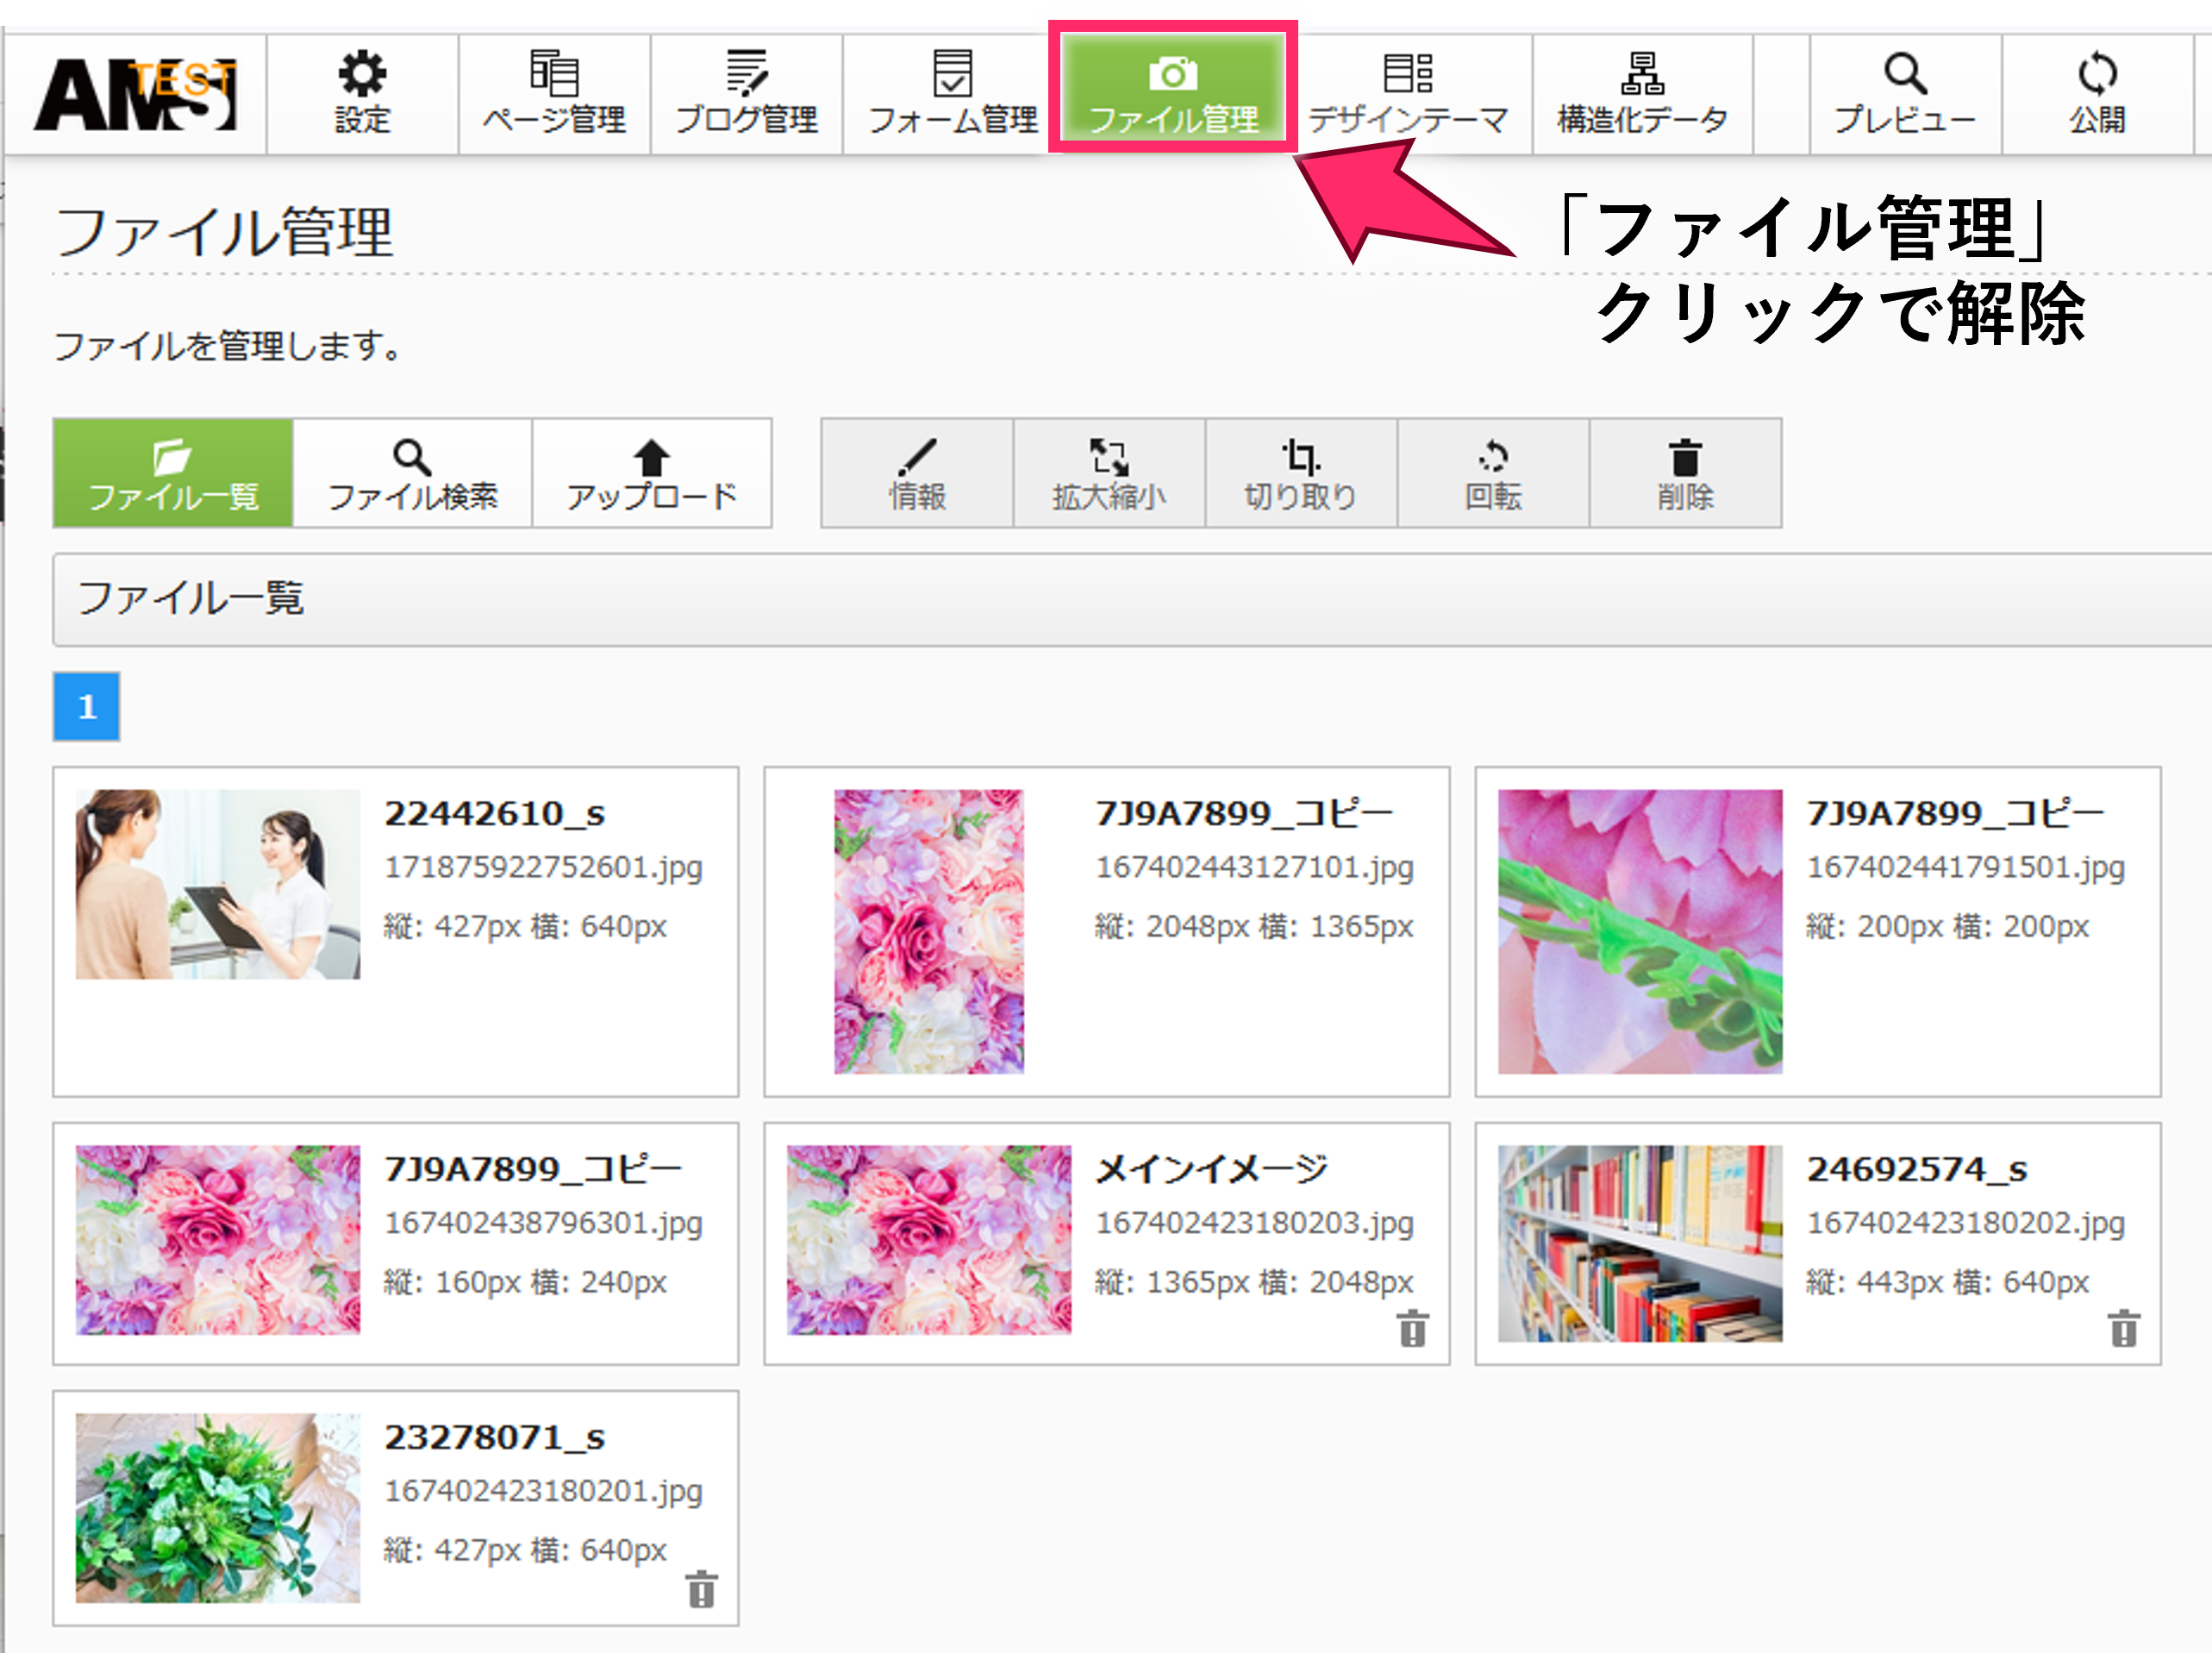This screenshot has width=2212, height=1653.
Task: Open フォーム管理 in the nav bar
Action: 952,94
